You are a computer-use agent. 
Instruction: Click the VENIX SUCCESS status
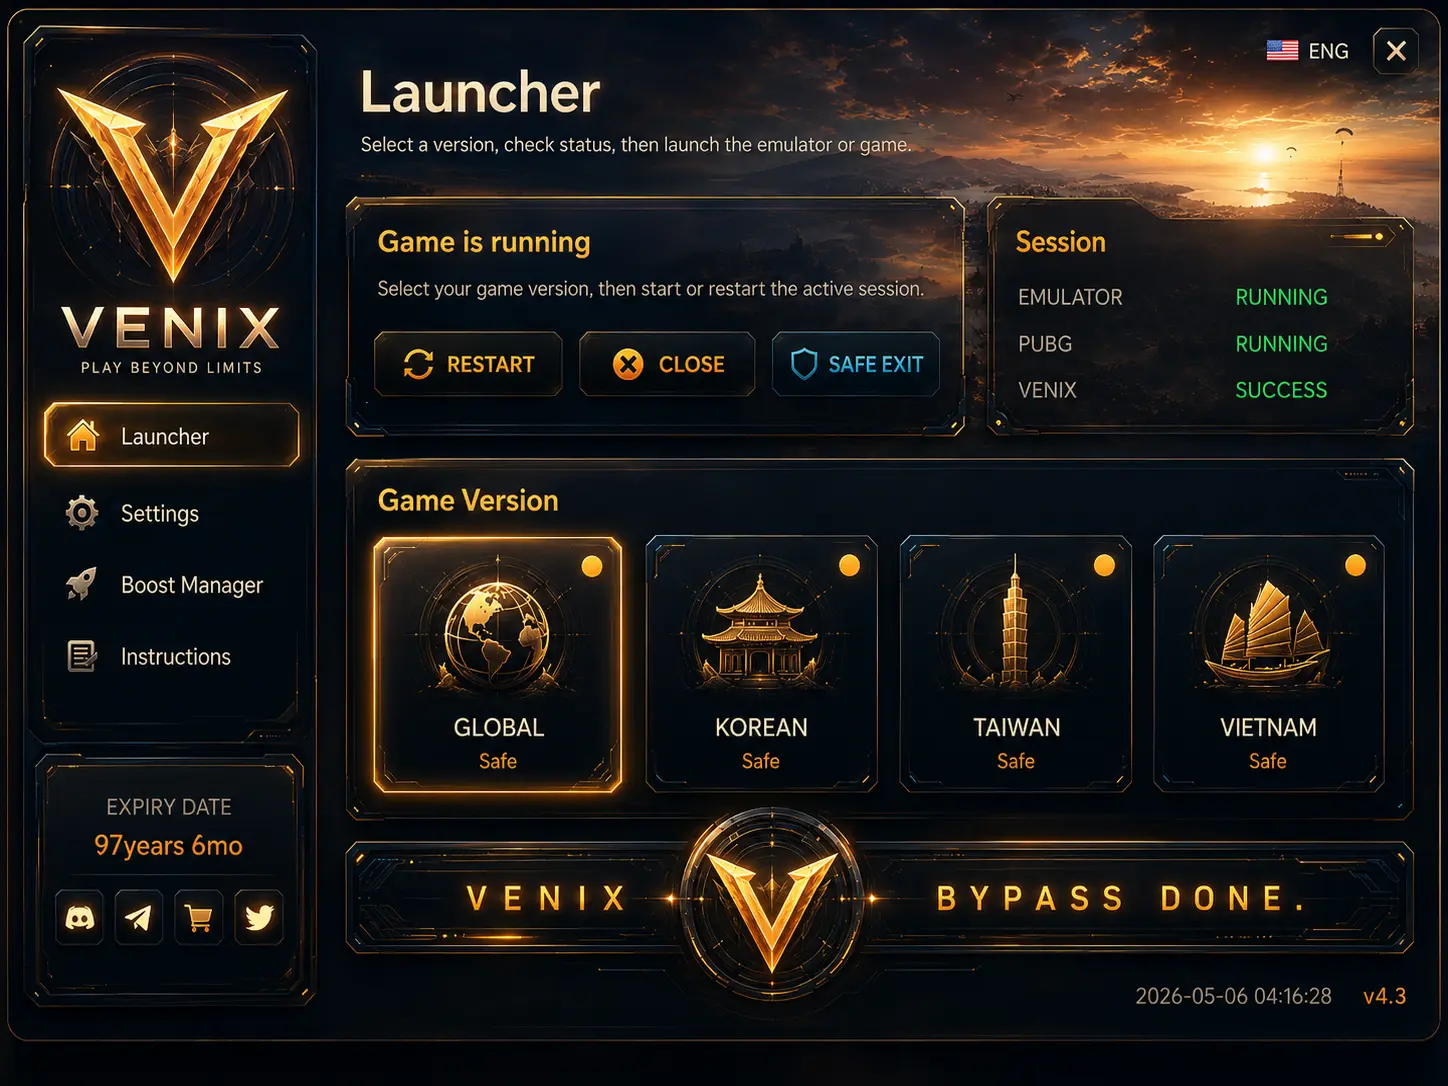1281,390
